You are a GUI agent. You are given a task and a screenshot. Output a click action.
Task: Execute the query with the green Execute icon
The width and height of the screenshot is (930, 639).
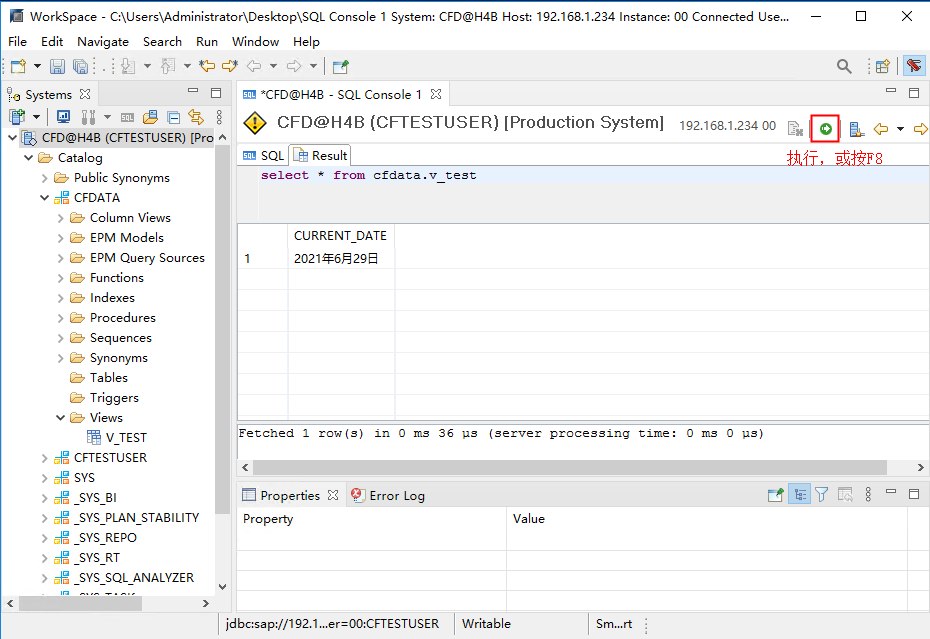tap(824, 128)
